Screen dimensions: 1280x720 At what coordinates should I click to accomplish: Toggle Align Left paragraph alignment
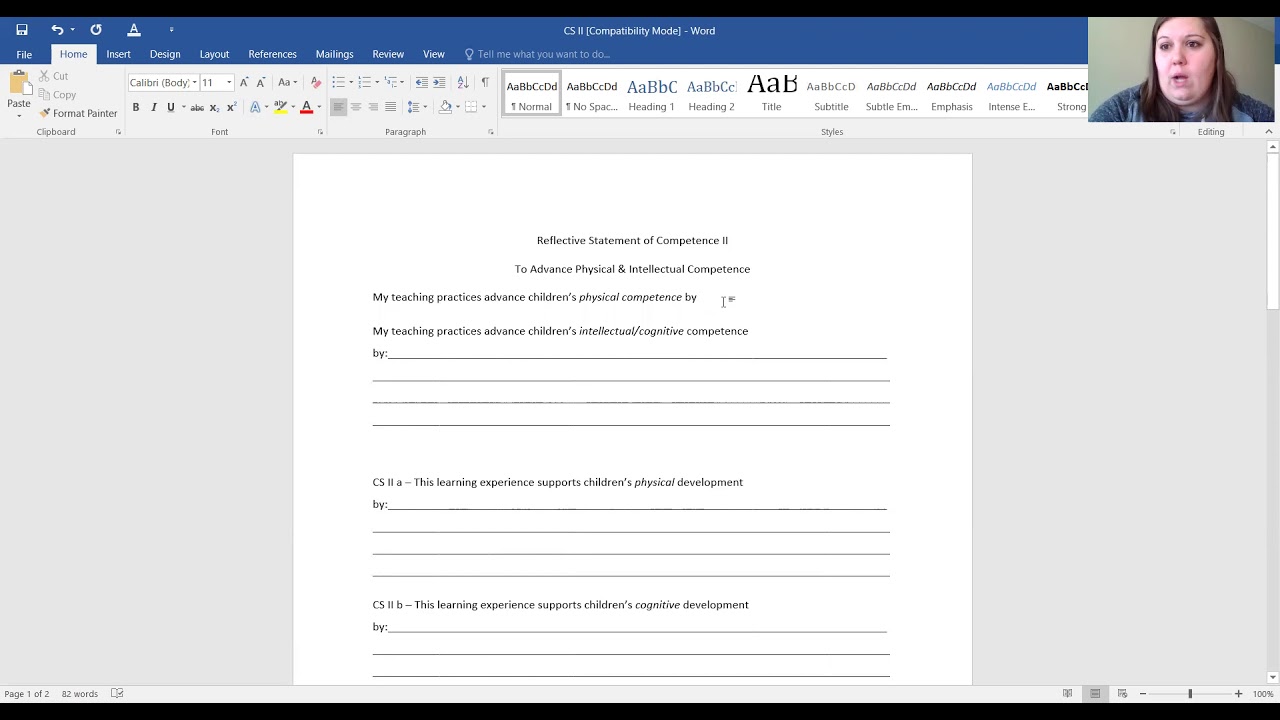338,107
